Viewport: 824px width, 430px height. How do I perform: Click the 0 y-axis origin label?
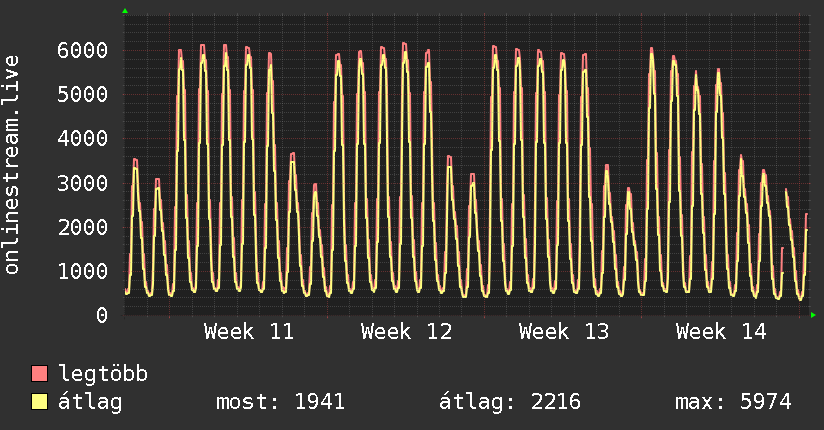(101, 315)
